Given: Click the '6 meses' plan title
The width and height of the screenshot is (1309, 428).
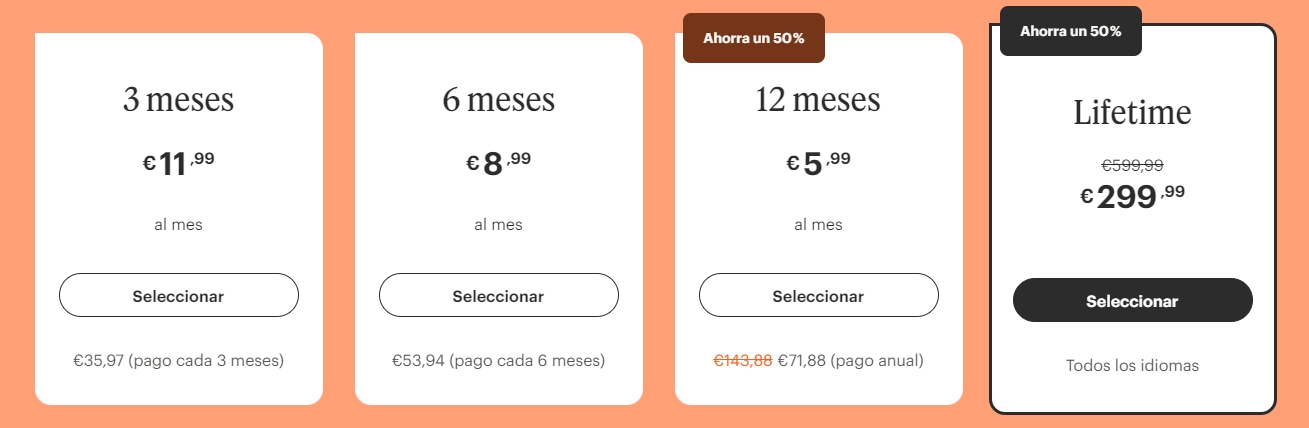Looking at the screenshot, I should pos(498,100).
